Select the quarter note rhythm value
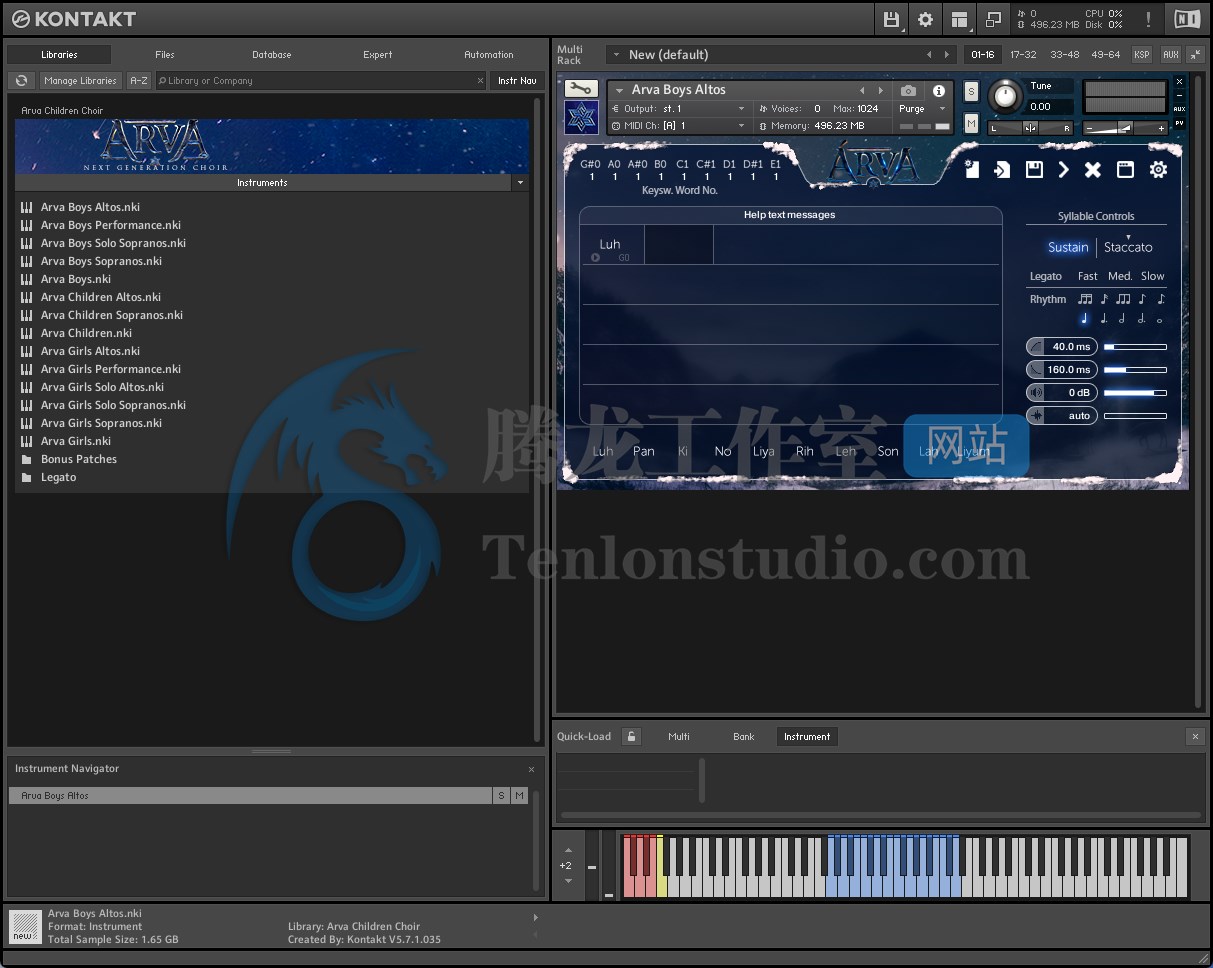Screen dimensions: 1213x968 (x=1084, y=319)
